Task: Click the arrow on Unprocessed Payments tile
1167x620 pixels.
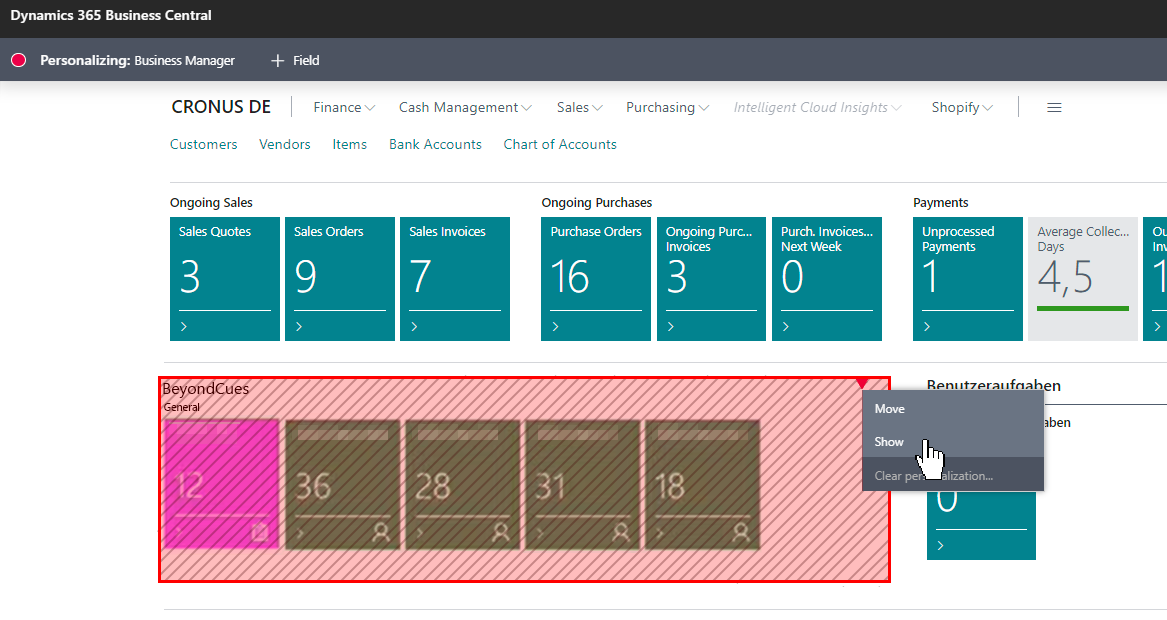Action: 927,327
